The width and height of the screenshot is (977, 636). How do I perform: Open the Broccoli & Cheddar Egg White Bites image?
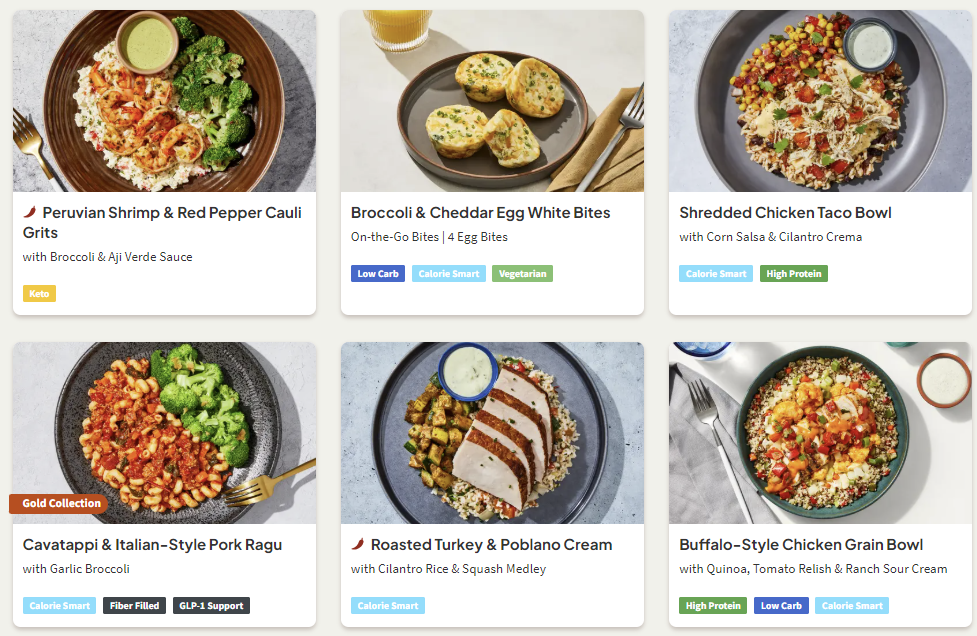coord(492,101)
